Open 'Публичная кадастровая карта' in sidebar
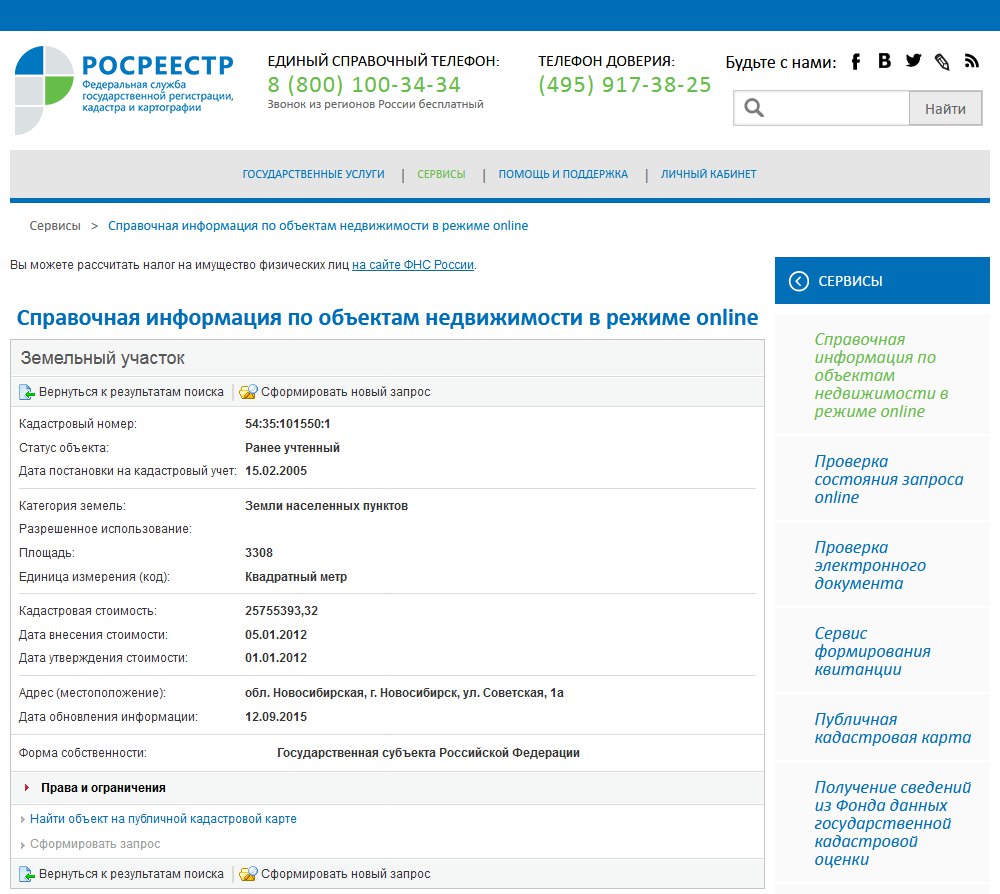1000x894 pixels. pyautogui.click(x=892, y=729)
